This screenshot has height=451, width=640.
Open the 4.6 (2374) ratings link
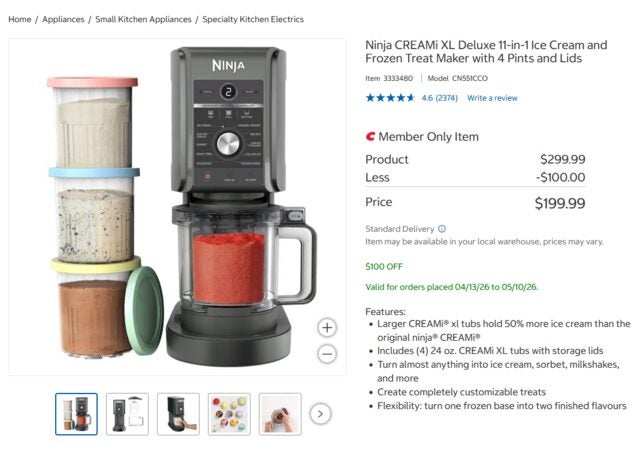[440, 98]
